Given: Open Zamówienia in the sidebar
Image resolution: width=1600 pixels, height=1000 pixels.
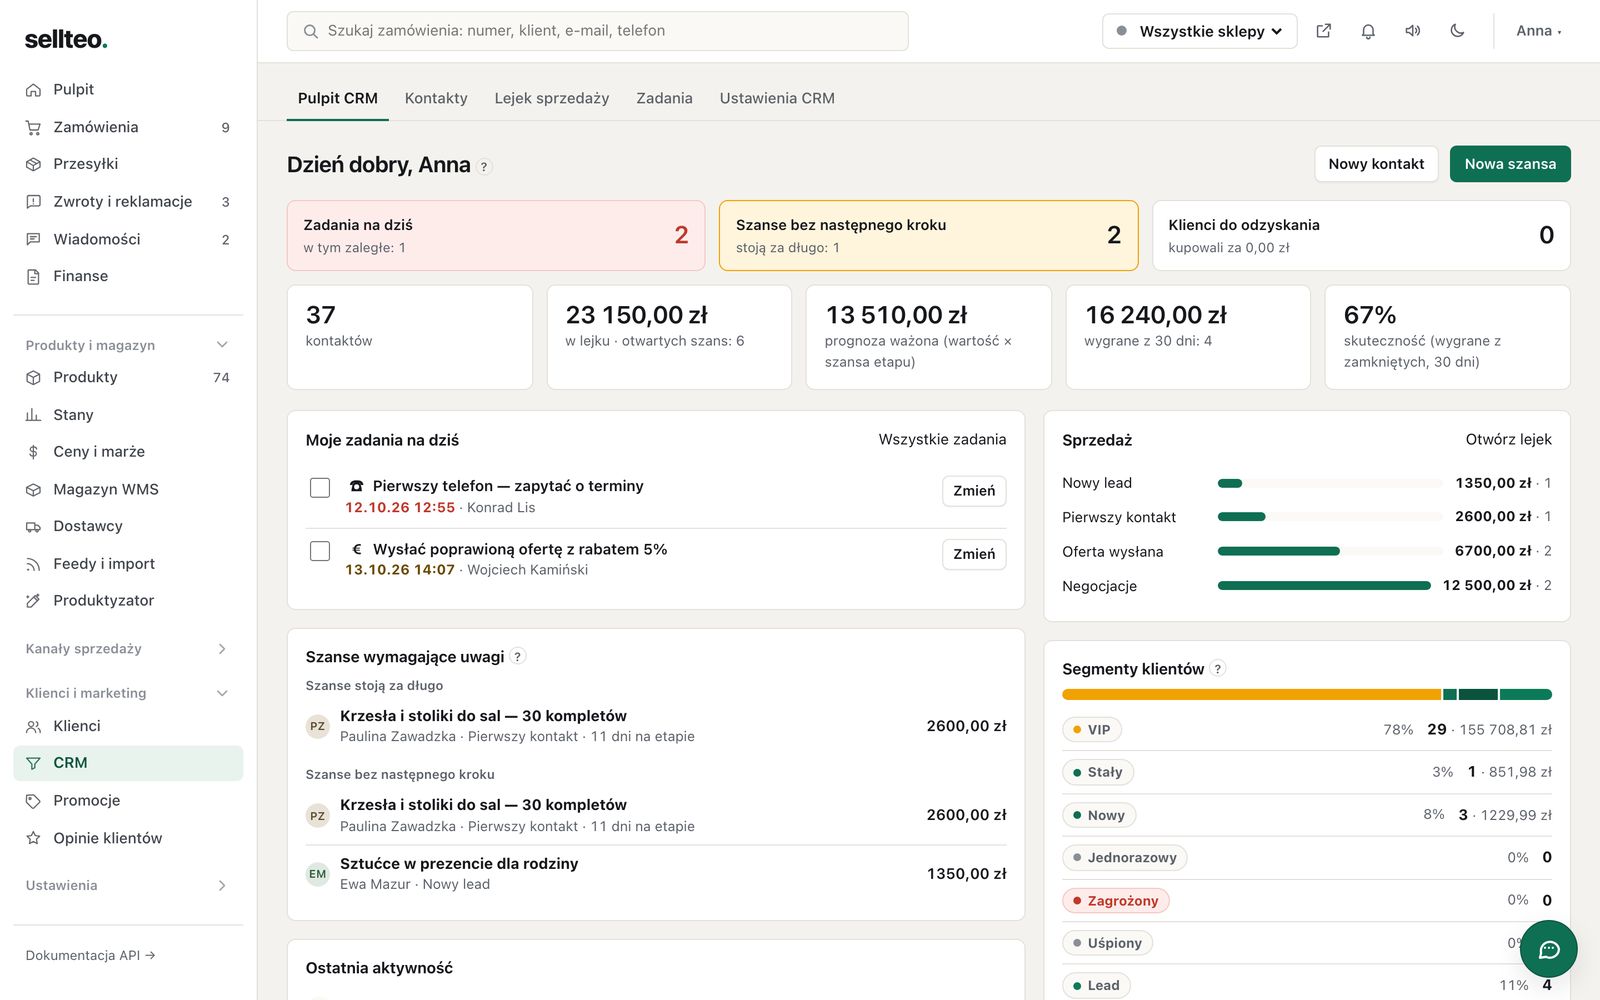Looking at the screenshot, I should click(128, 127).
